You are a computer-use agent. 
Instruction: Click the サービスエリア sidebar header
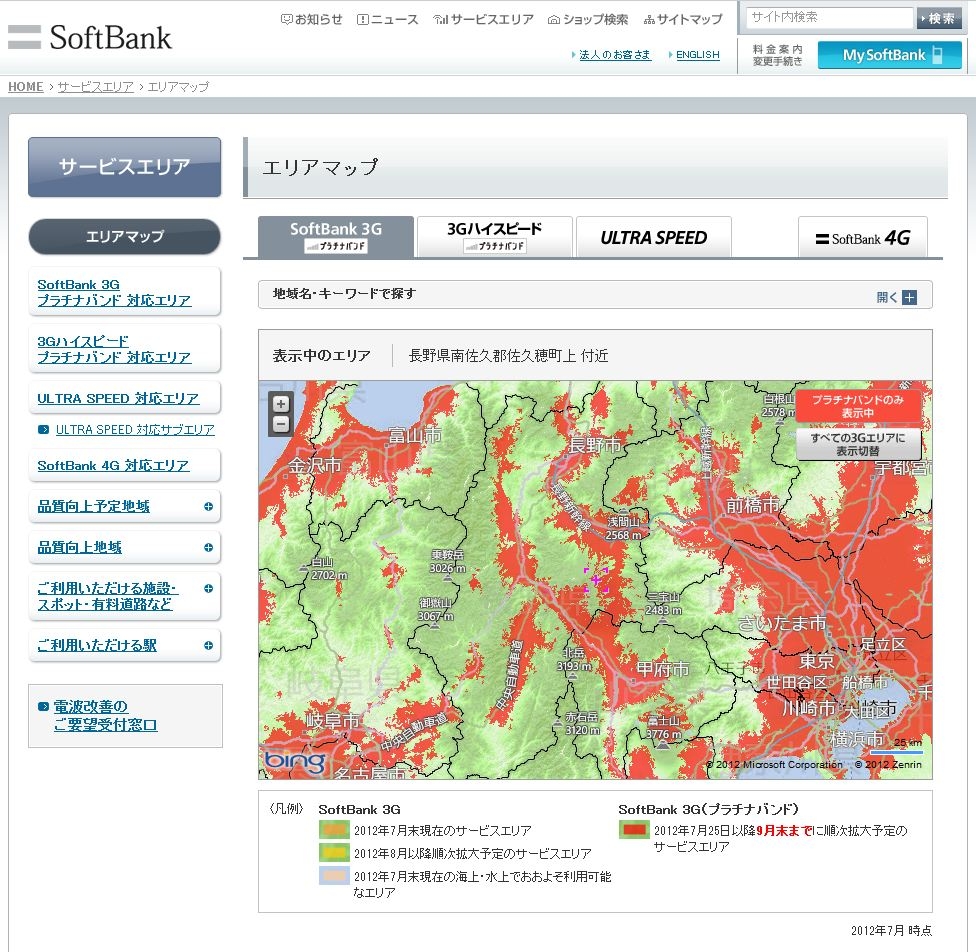tap(124, 167)
